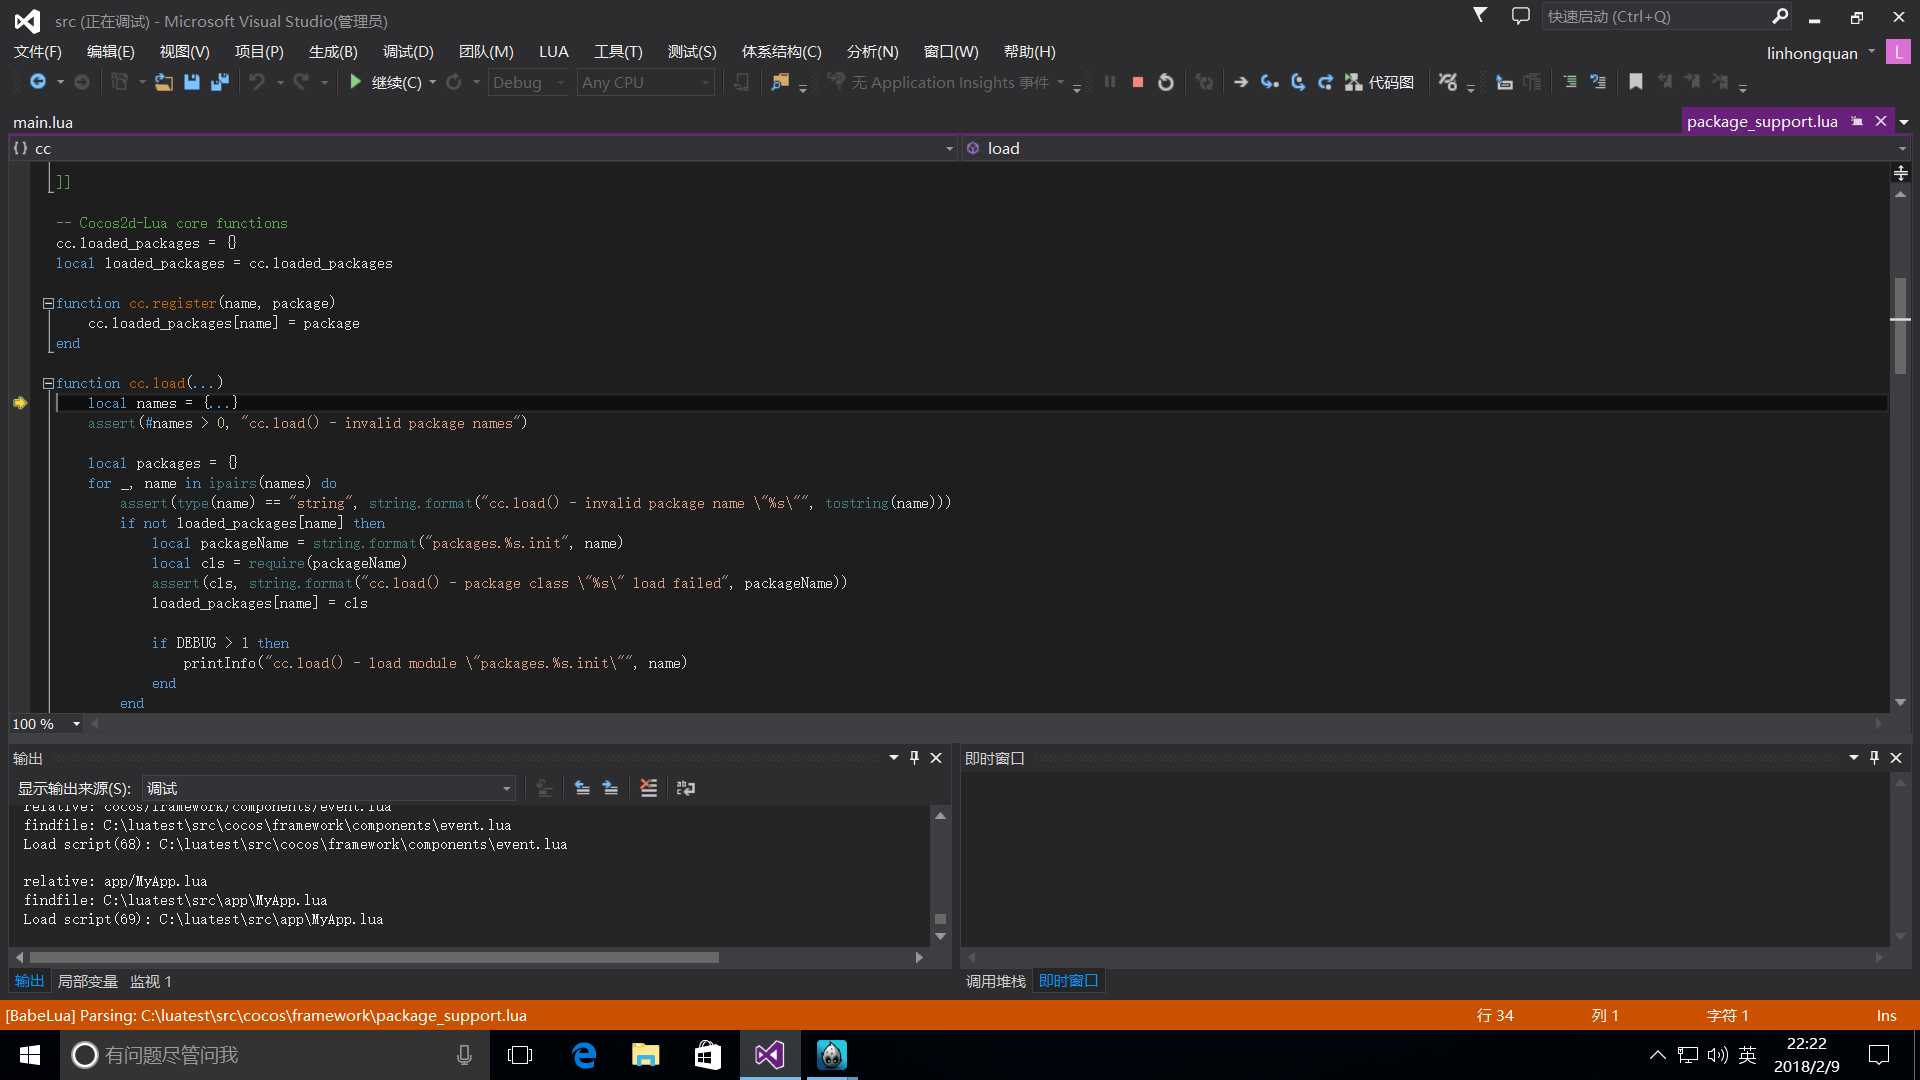This screenshot has height=1080, width=1920.
Task: Open the Code Map (代码图) button
Action: [x=1380, y=82]
